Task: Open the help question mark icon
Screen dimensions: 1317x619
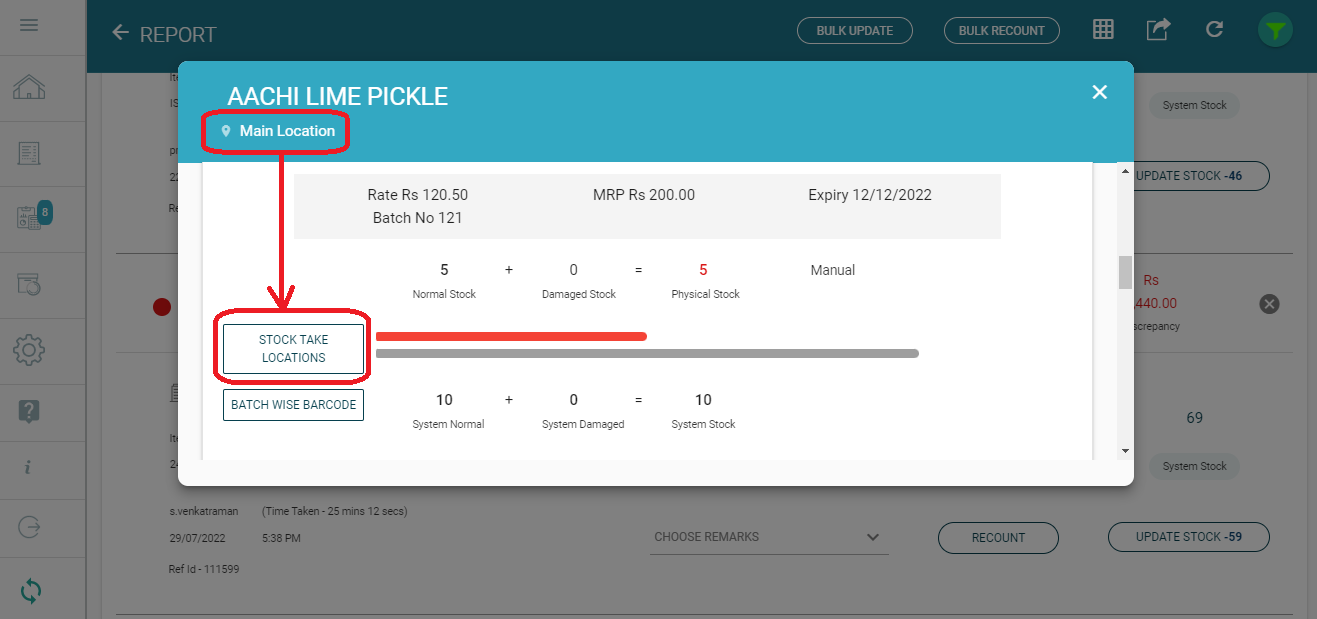Action: (x=29, y=410)
